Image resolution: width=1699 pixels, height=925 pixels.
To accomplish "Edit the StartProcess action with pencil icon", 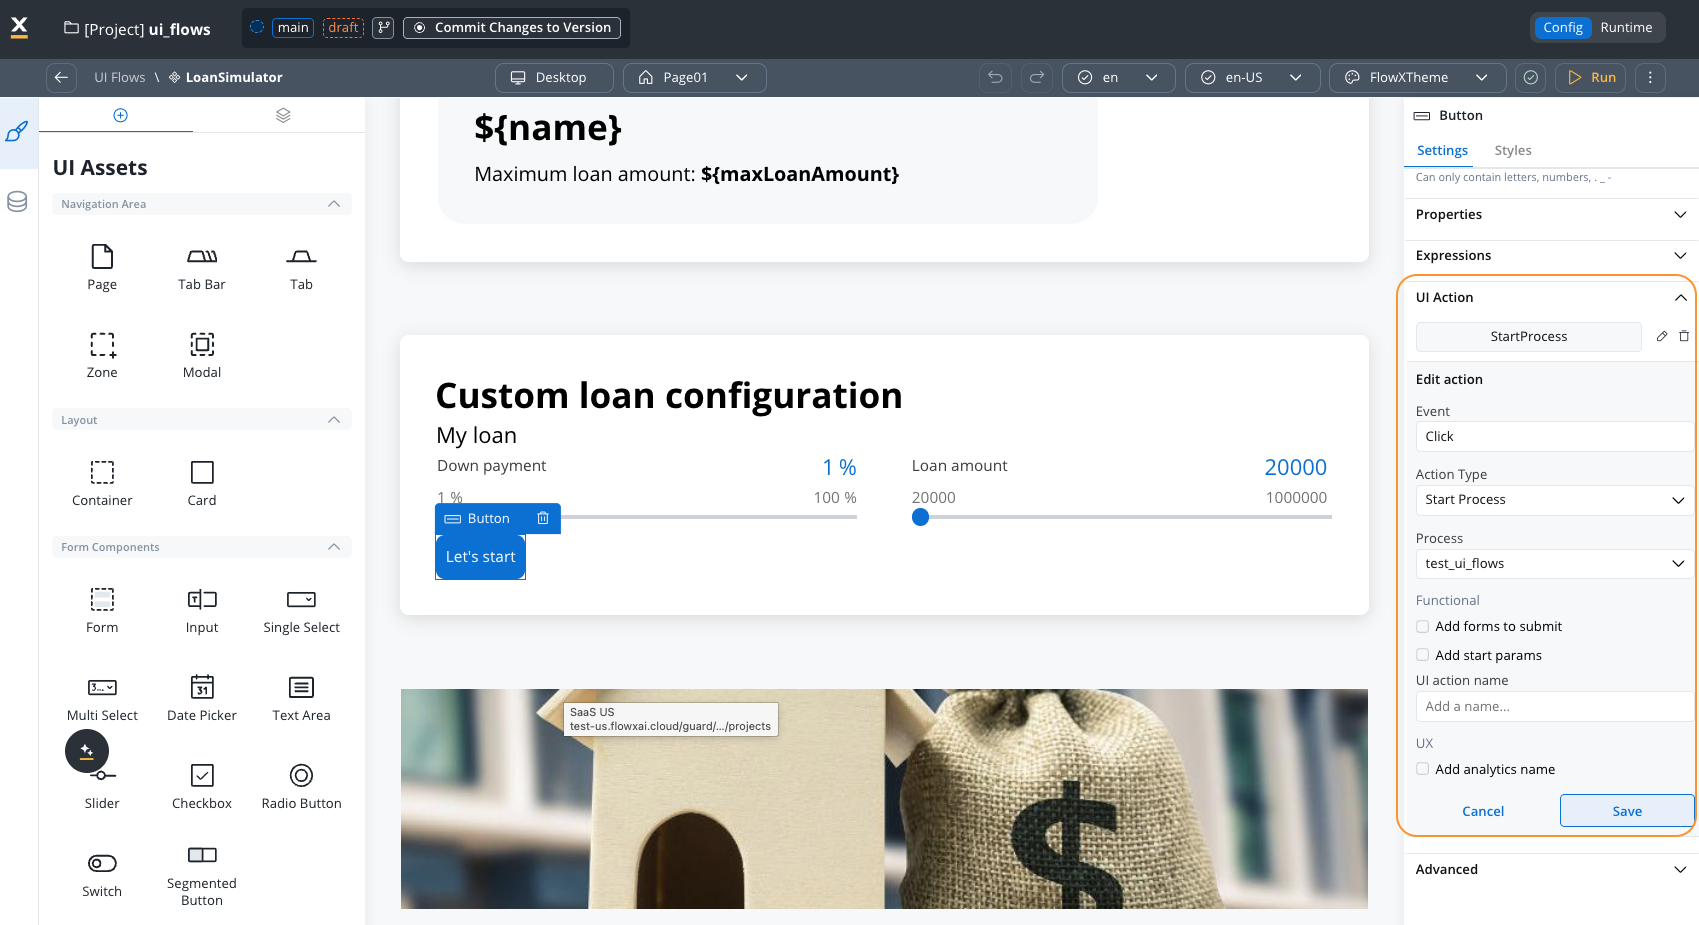I will (1661, 336).
